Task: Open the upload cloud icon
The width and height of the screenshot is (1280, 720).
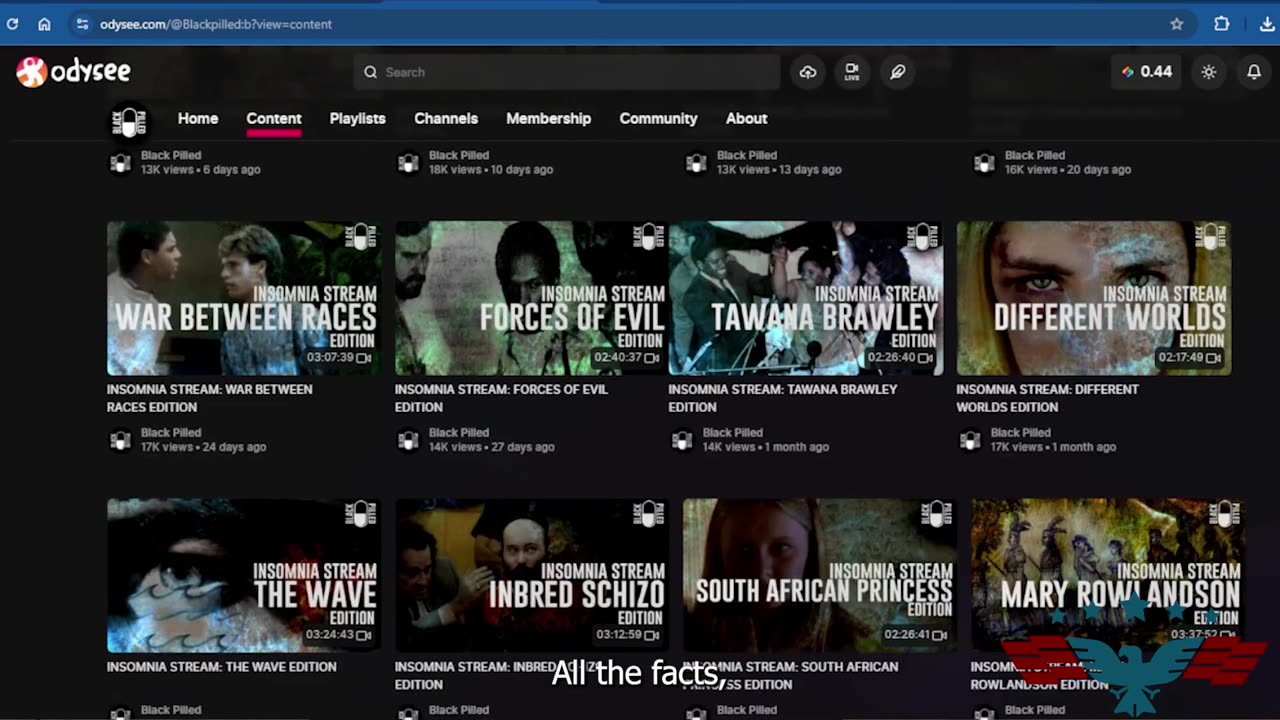Action: pos(808,72)
